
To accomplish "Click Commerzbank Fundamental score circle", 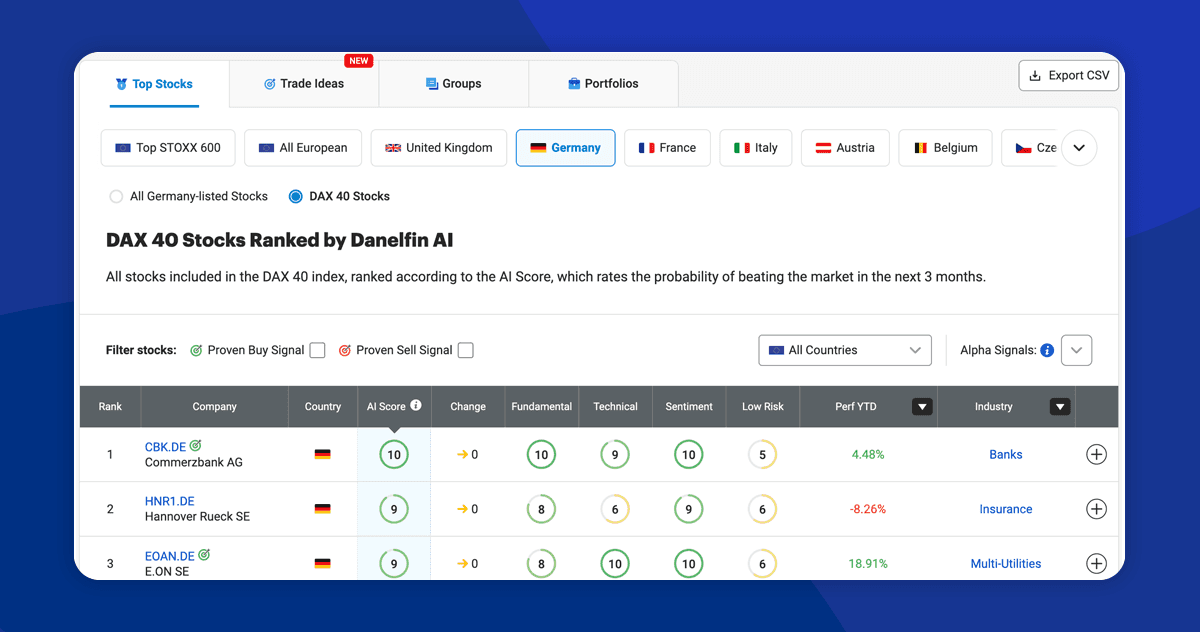I will click(x=541, y=455).
